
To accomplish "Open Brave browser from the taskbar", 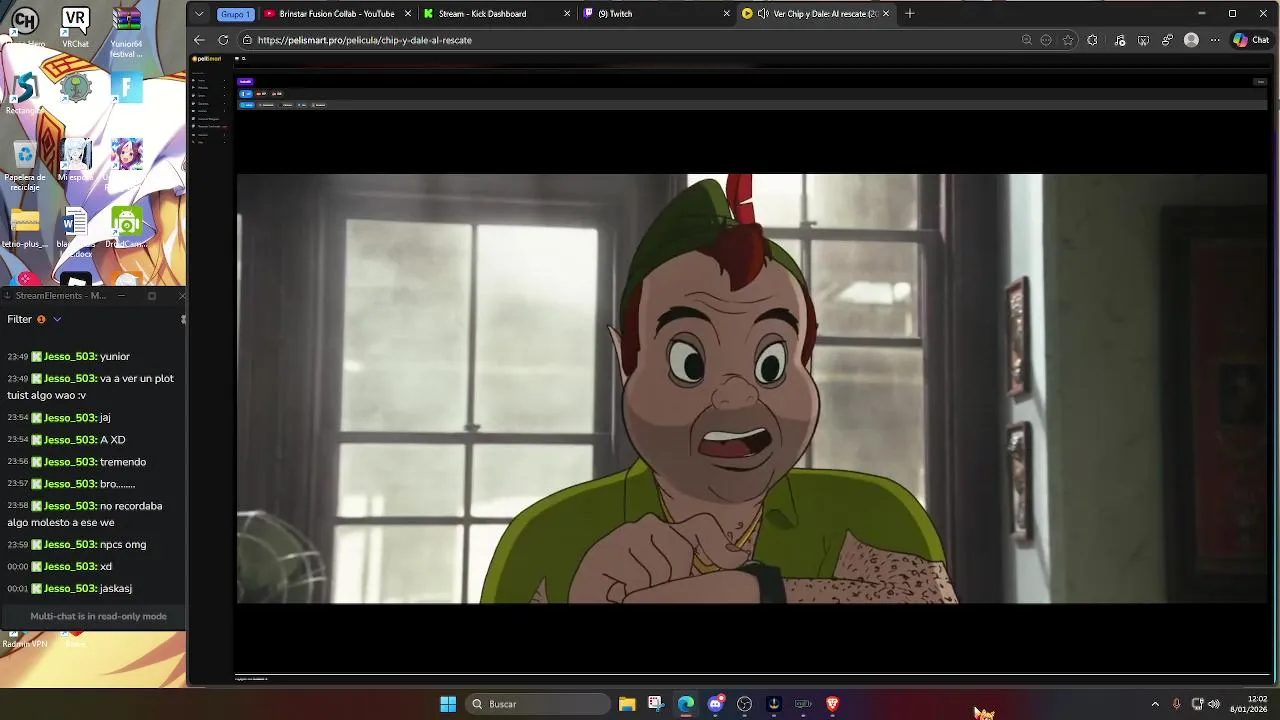I will [832, 704].
